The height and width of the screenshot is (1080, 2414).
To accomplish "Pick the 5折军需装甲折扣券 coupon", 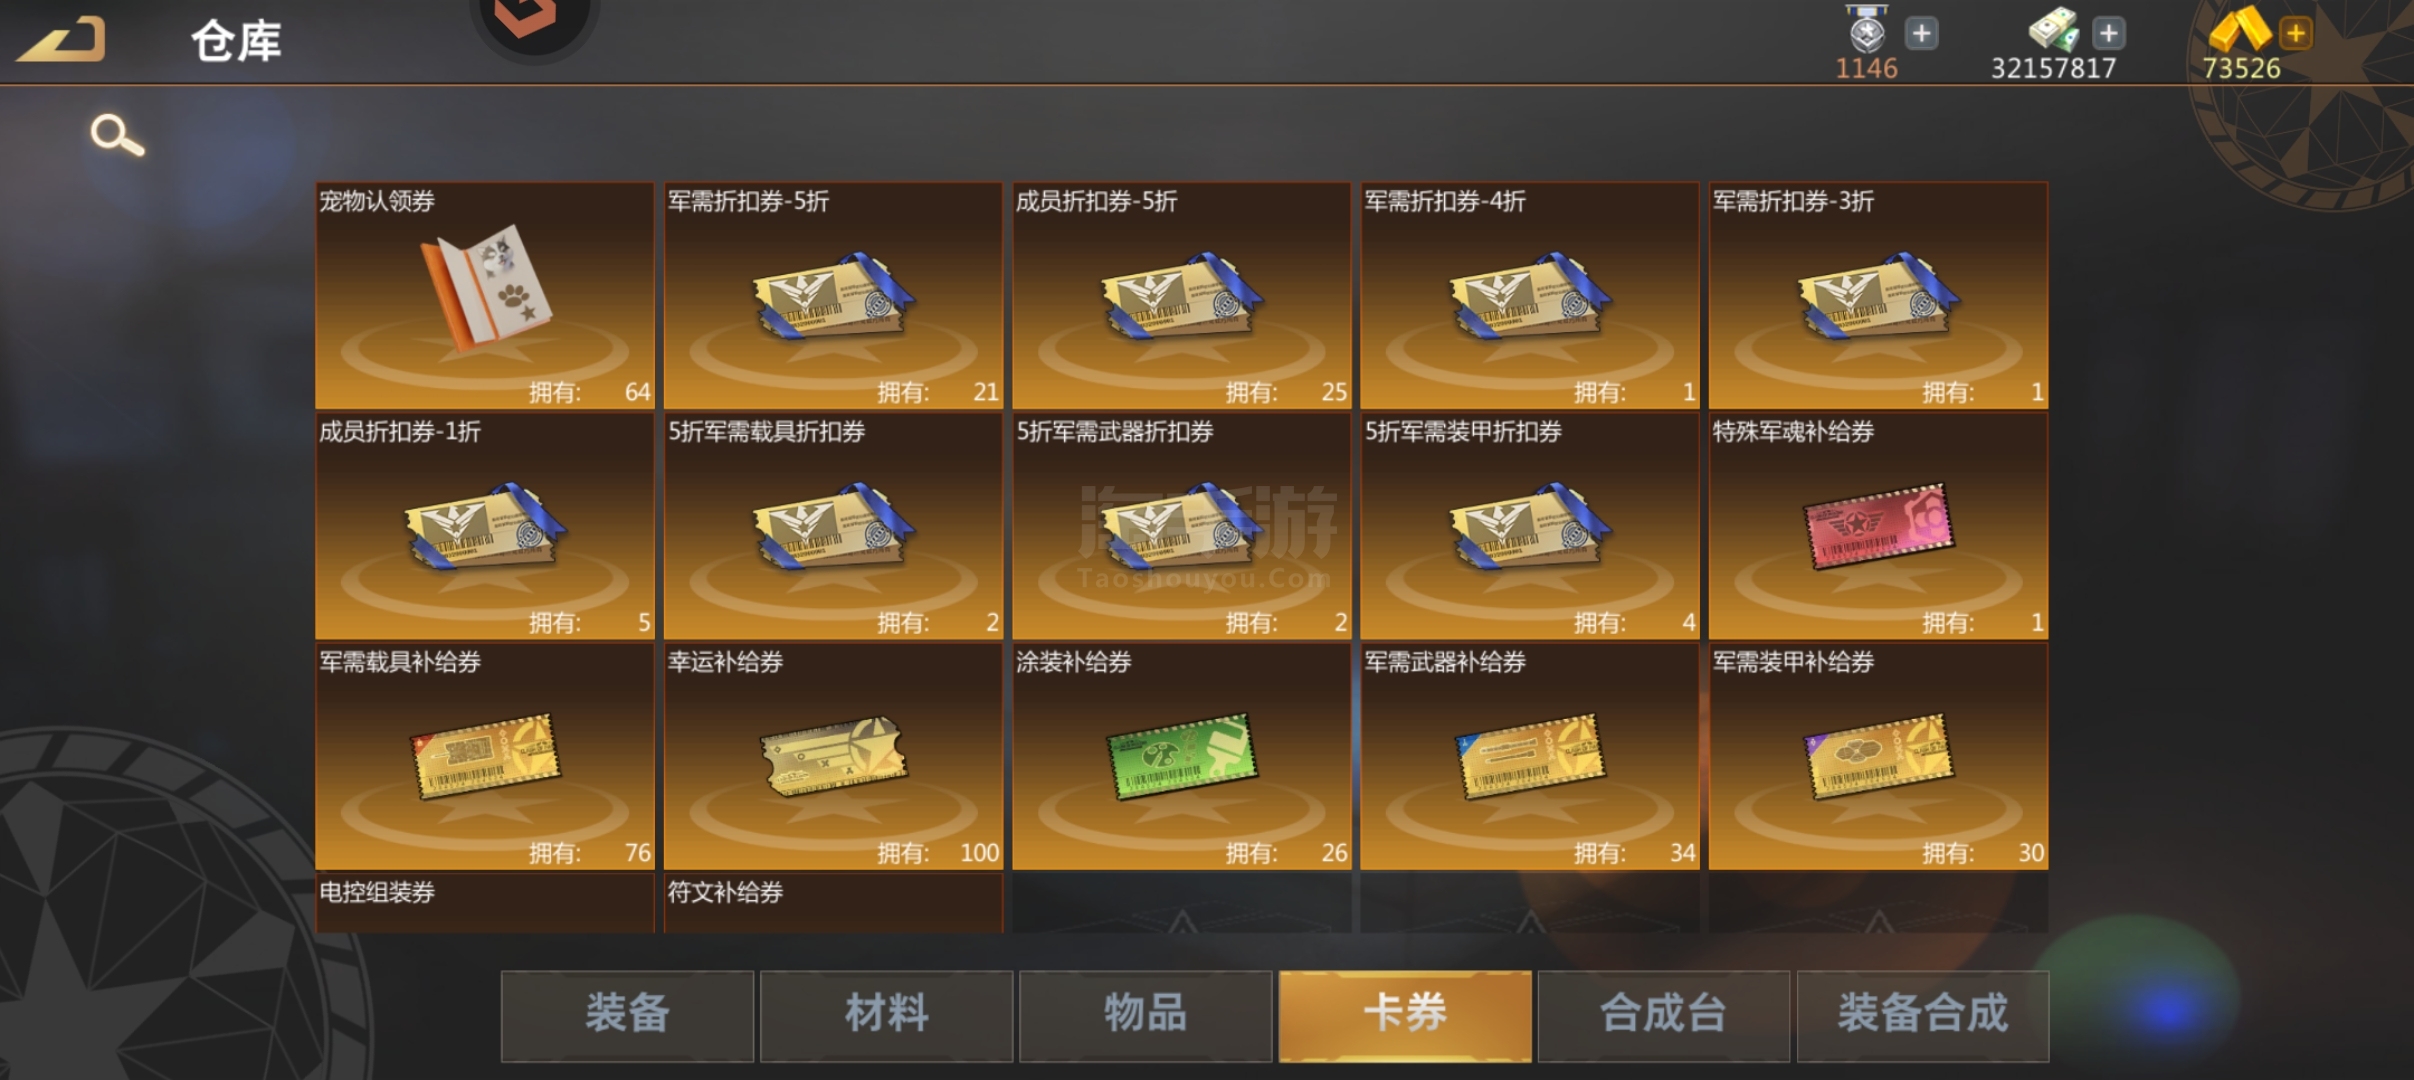I will click(1530, 525).
